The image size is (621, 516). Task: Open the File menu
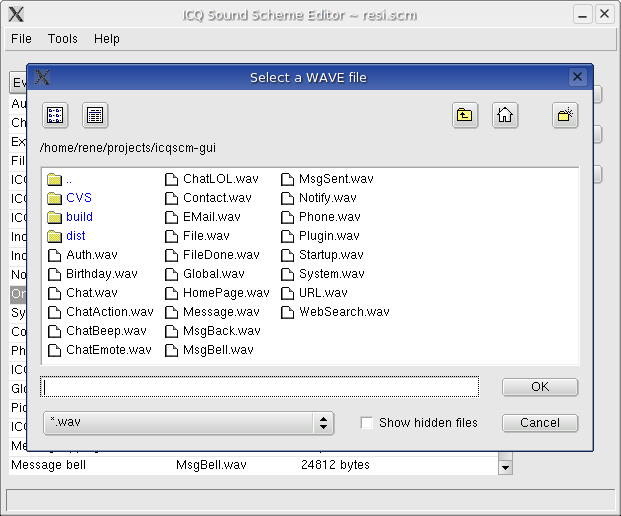(21, 39)
